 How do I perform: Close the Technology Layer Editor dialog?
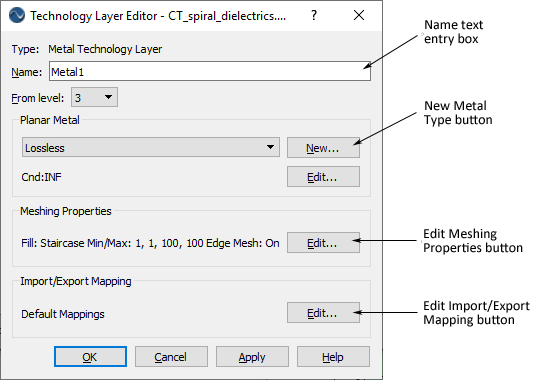pos(359,15)
